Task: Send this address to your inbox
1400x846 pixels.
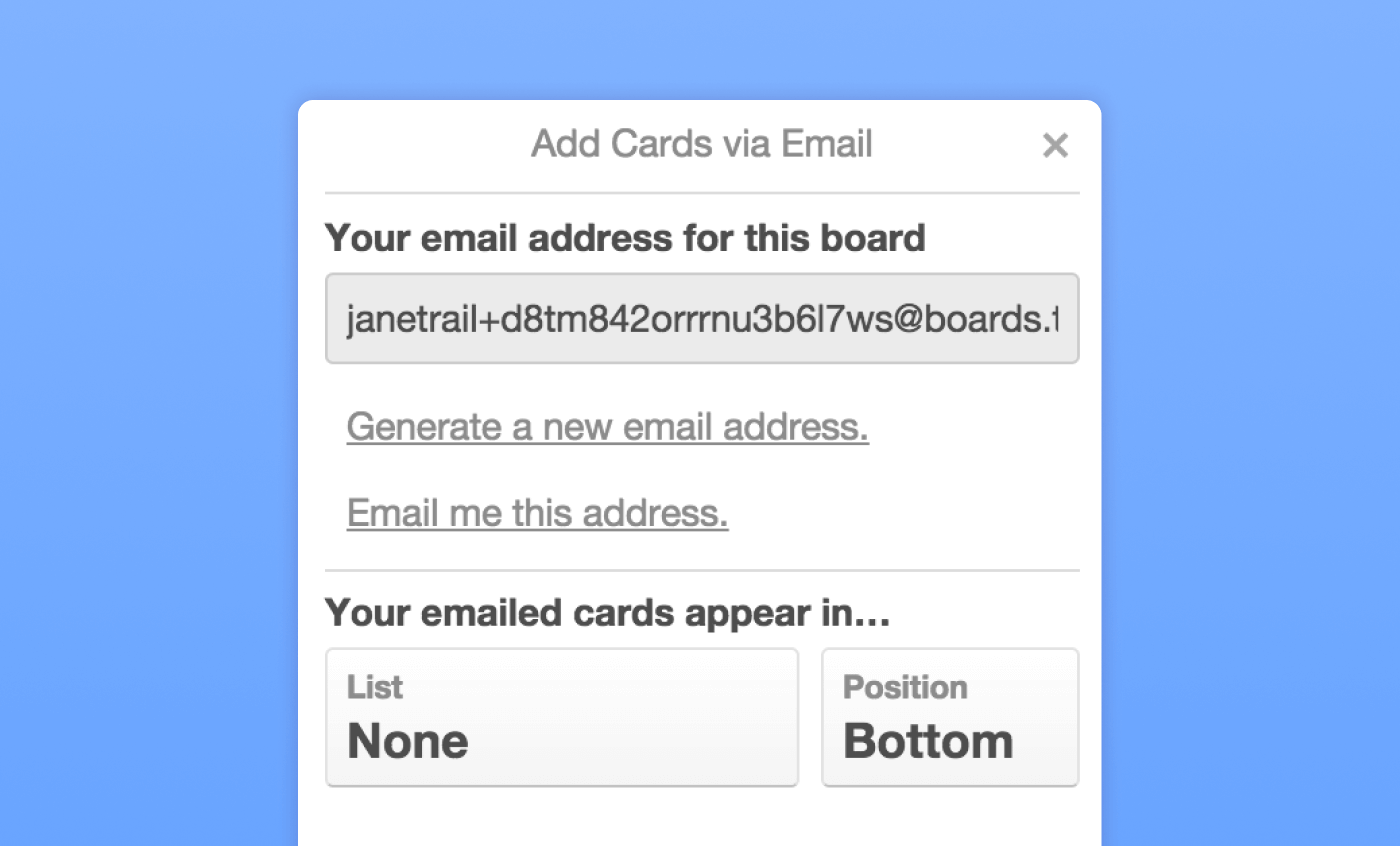Action: tap(537, 512)
